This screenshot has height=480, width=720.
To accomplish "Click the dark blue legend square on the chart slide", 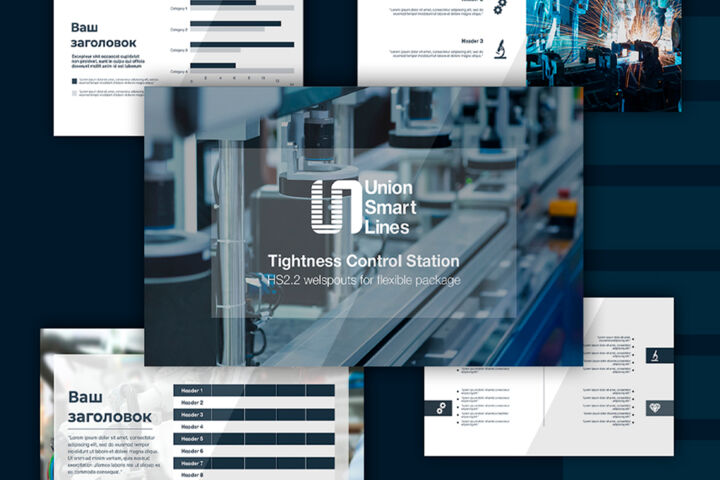I will coord(74,81).
